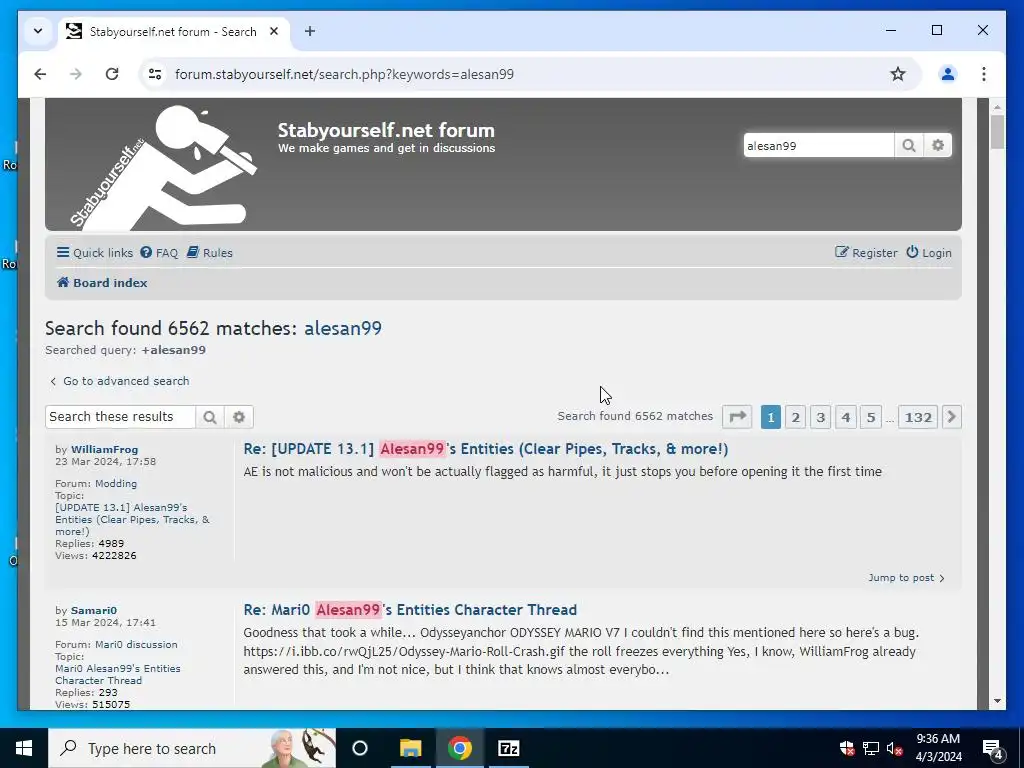Image resolution: width=1024 pixels, height=768 pixels.
Task: Click the browser address bar URL
Action: point(344,74)
